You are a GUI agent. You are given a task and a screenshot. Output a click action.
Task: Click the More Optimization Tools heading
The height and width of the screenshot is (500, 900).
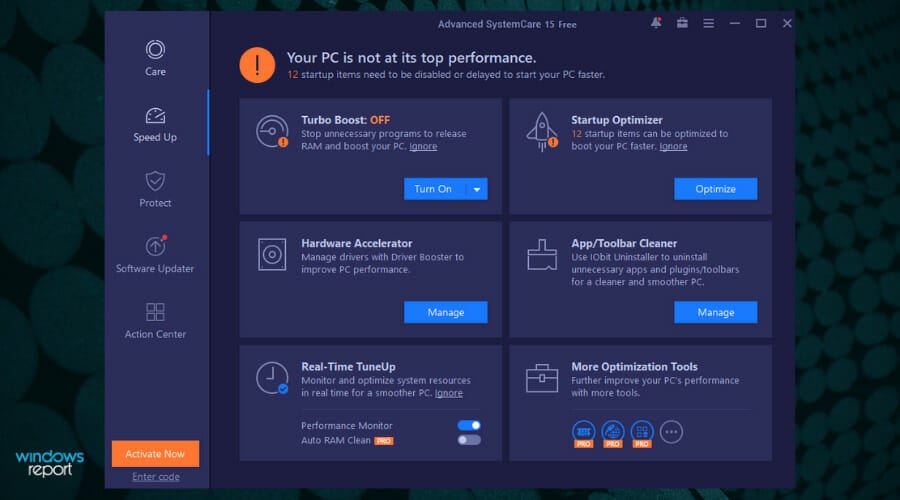click(634, 367)
